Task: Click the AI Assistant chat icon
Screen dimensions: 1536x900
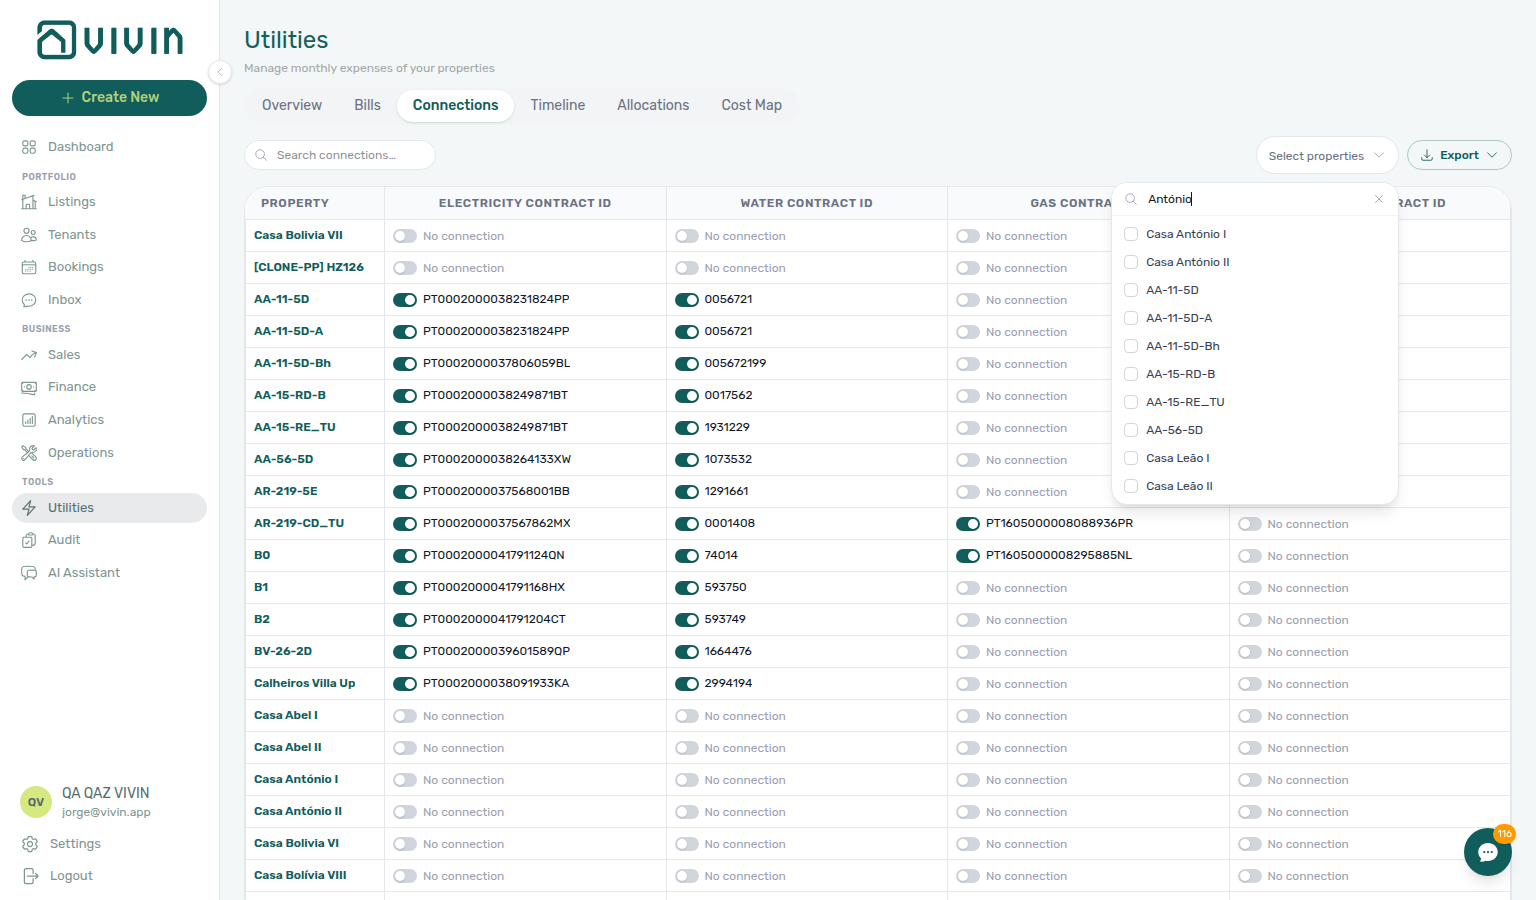Action: pos(29,573)
